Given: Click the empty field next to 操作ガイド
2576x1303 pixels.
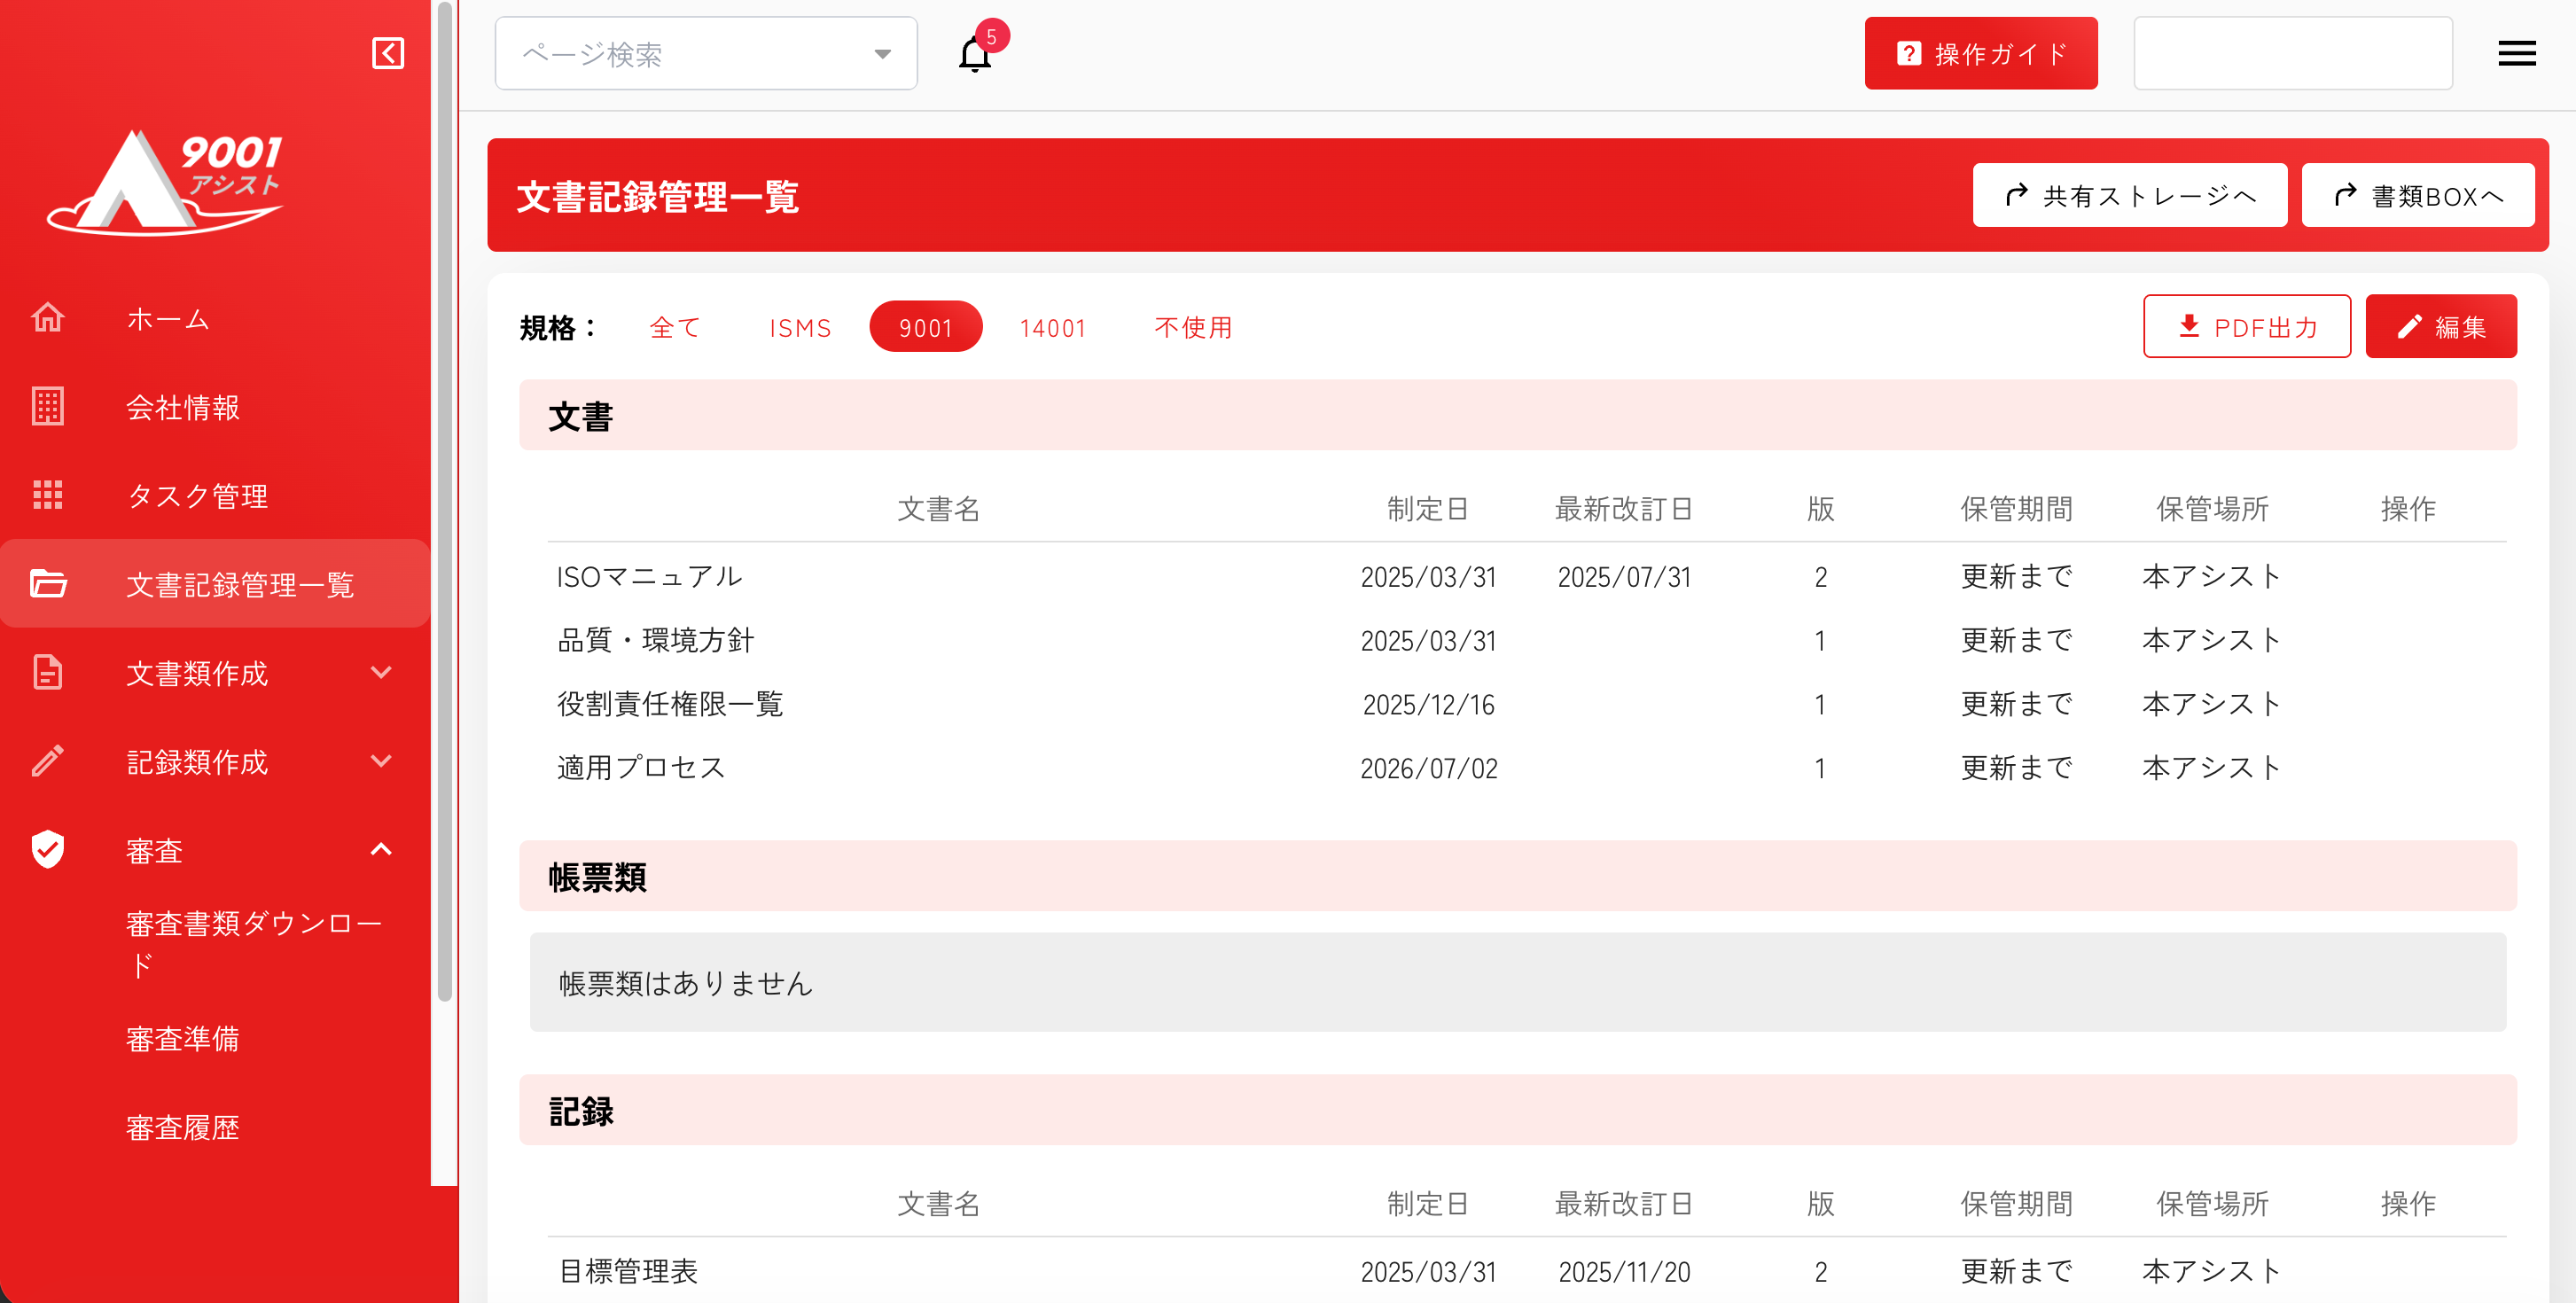Looking at the screenshot, I should point(2293,53).
